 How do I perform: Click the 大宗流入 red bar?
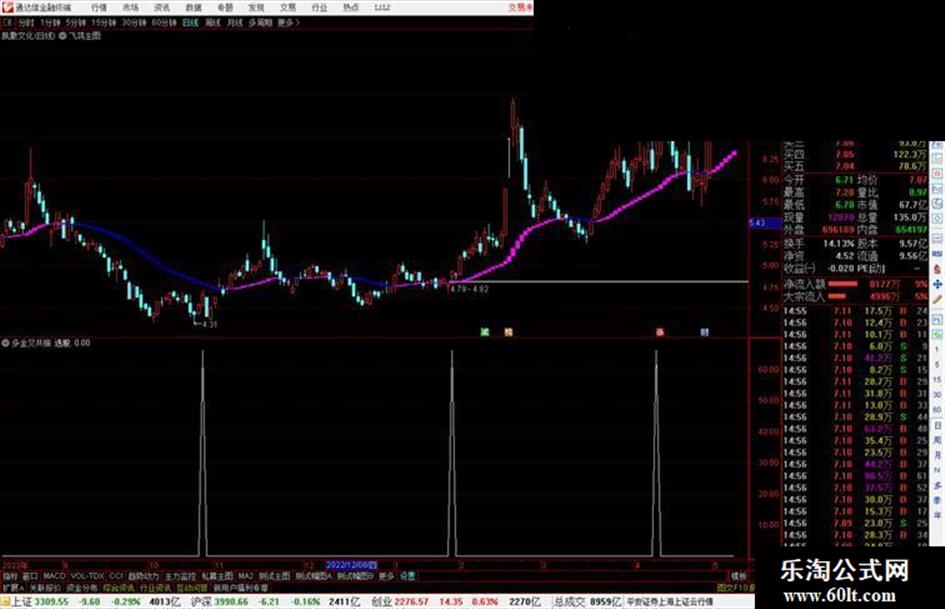point(837,297)
